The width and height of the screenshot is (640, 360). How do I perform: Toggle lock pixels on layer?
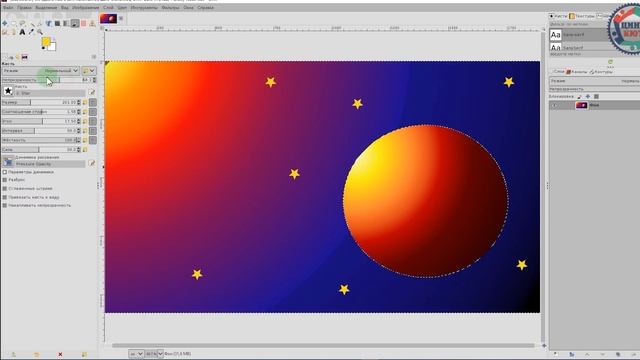click(580, 97)
